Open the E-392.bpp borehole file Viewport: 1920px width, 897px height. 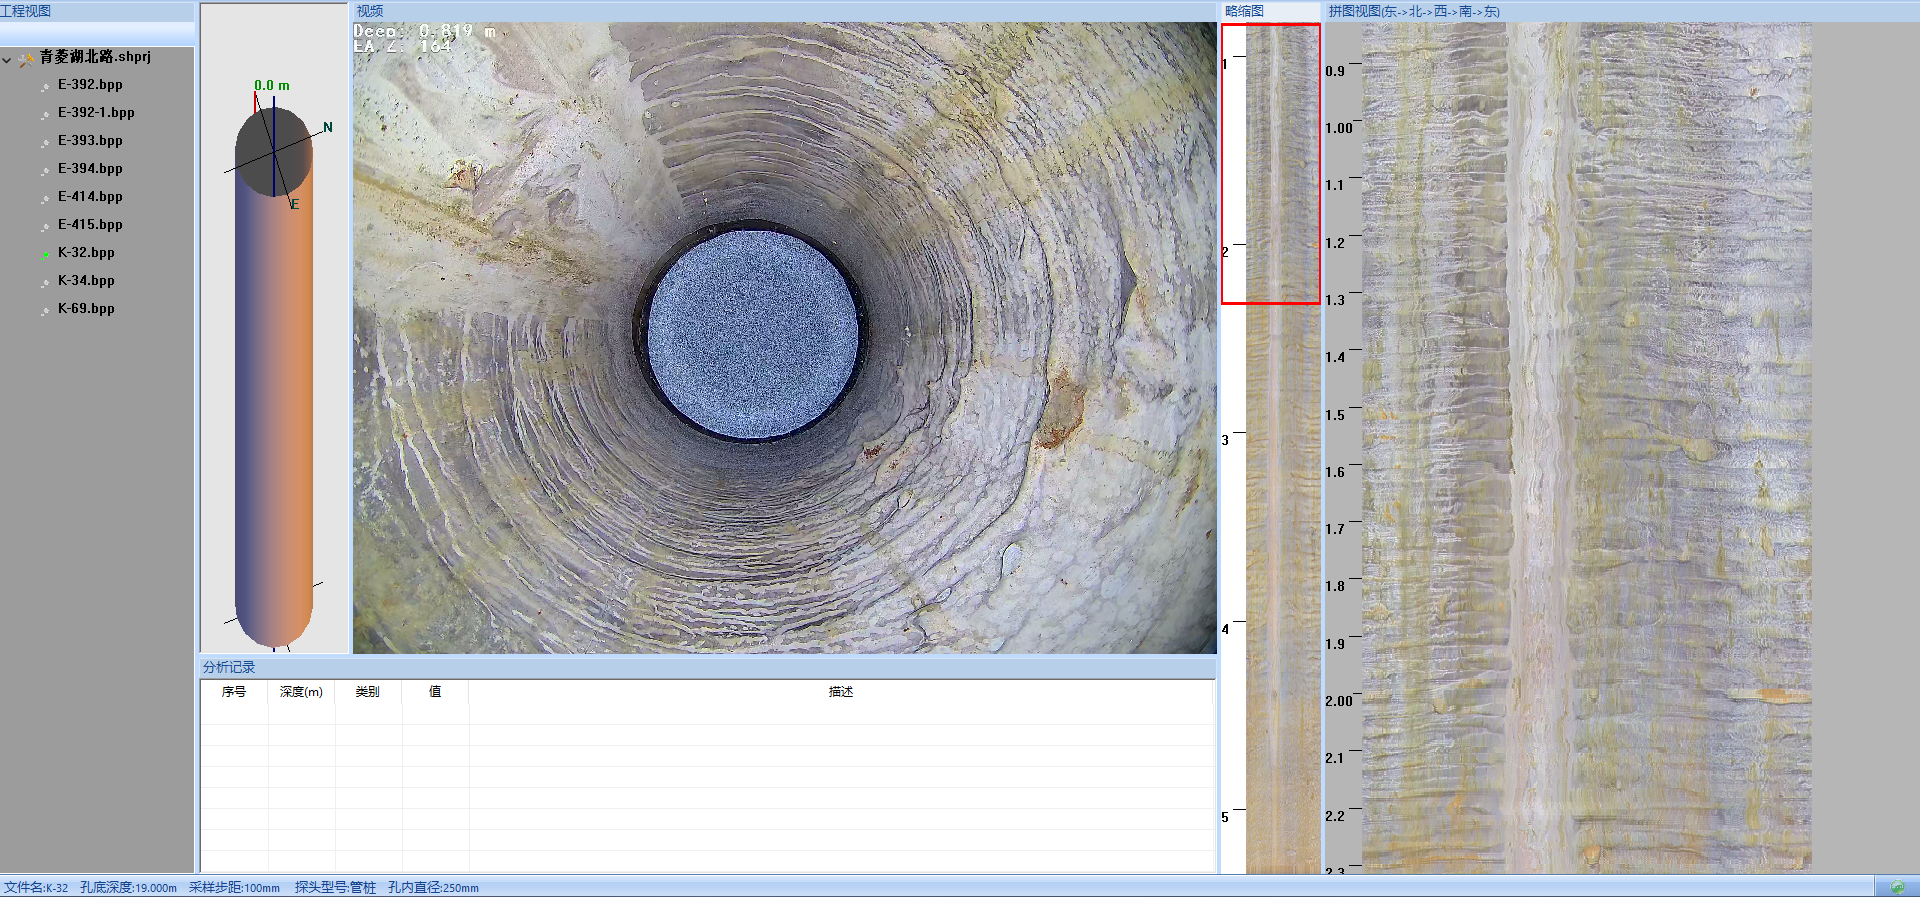click(90, 85)
